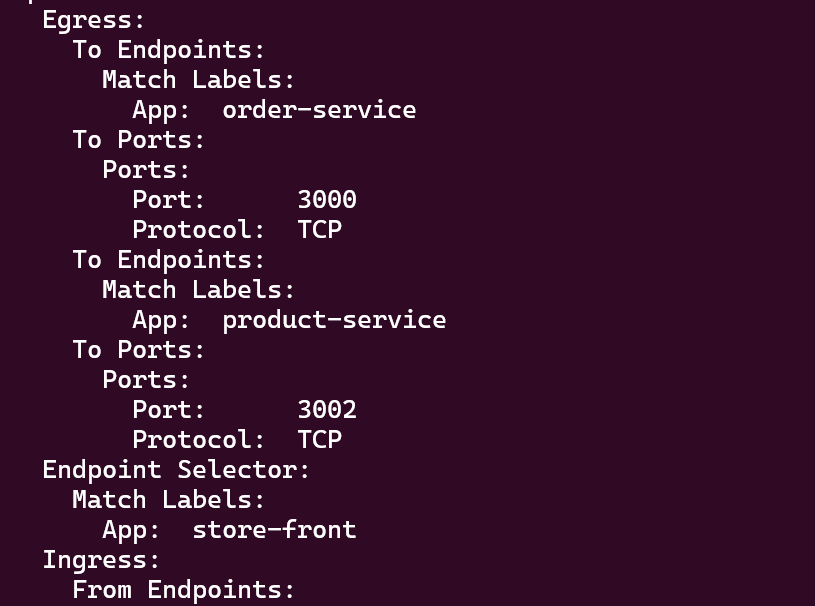Image resolution: width=815 pixels, height=606 pixels.
Task: Click the 'product-service' app label value
Action: click(334, 321)
